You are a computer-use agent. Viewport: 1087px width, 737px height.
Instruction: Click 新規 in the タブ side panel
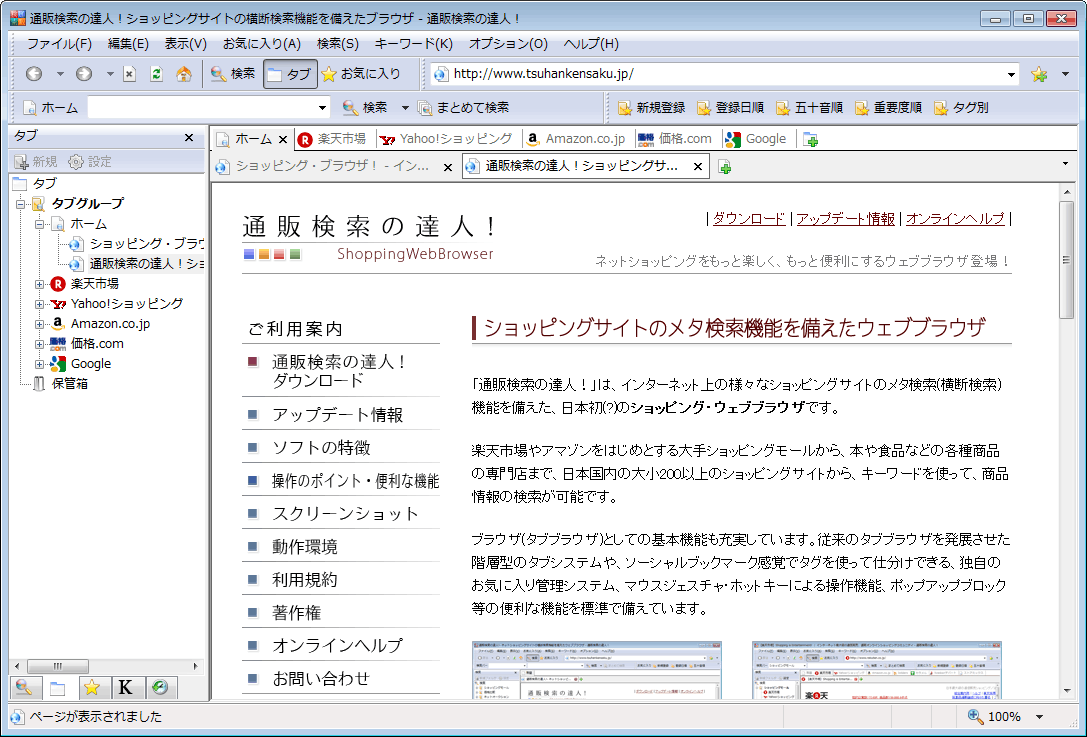point(35,162)
